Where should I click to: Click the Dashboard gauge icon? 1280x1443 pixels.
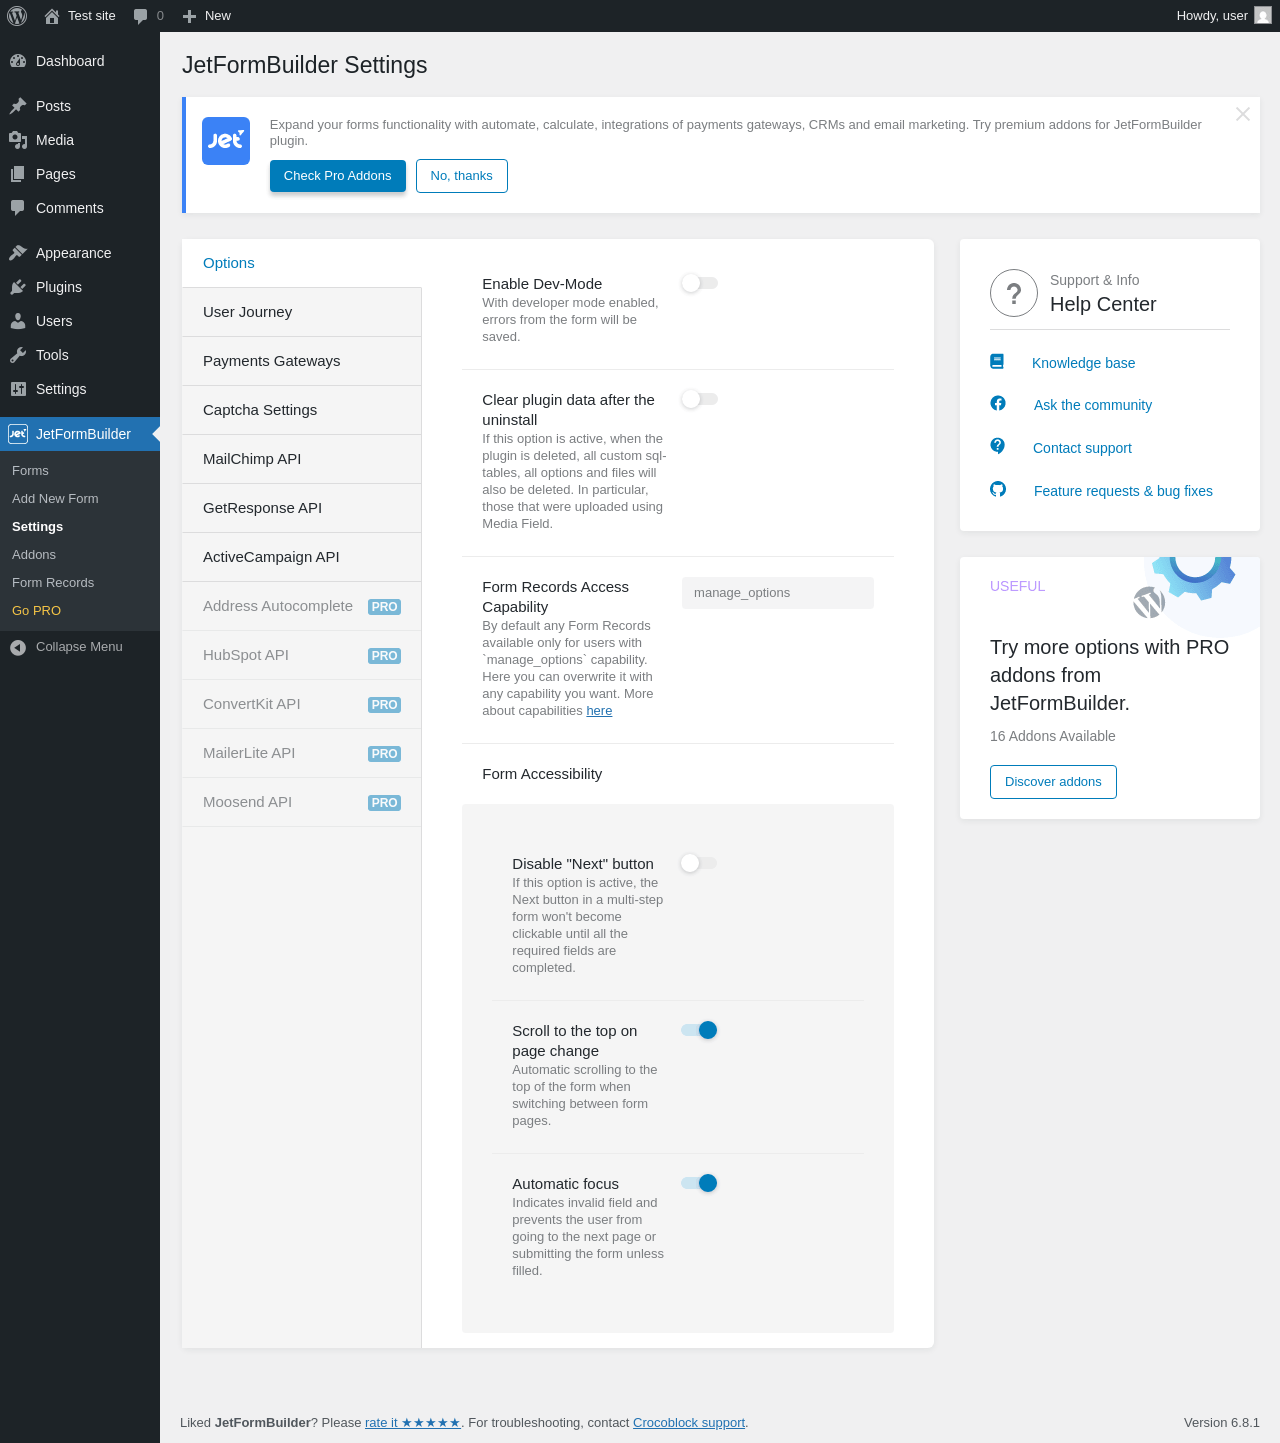(18, 61)
